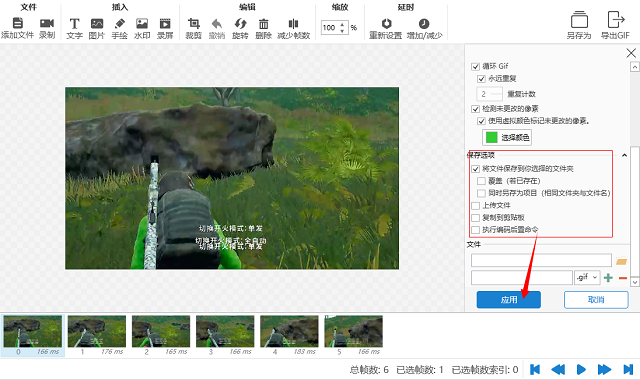Go to the previous frame
Viewport: 640px width, 380px height.
558,369
